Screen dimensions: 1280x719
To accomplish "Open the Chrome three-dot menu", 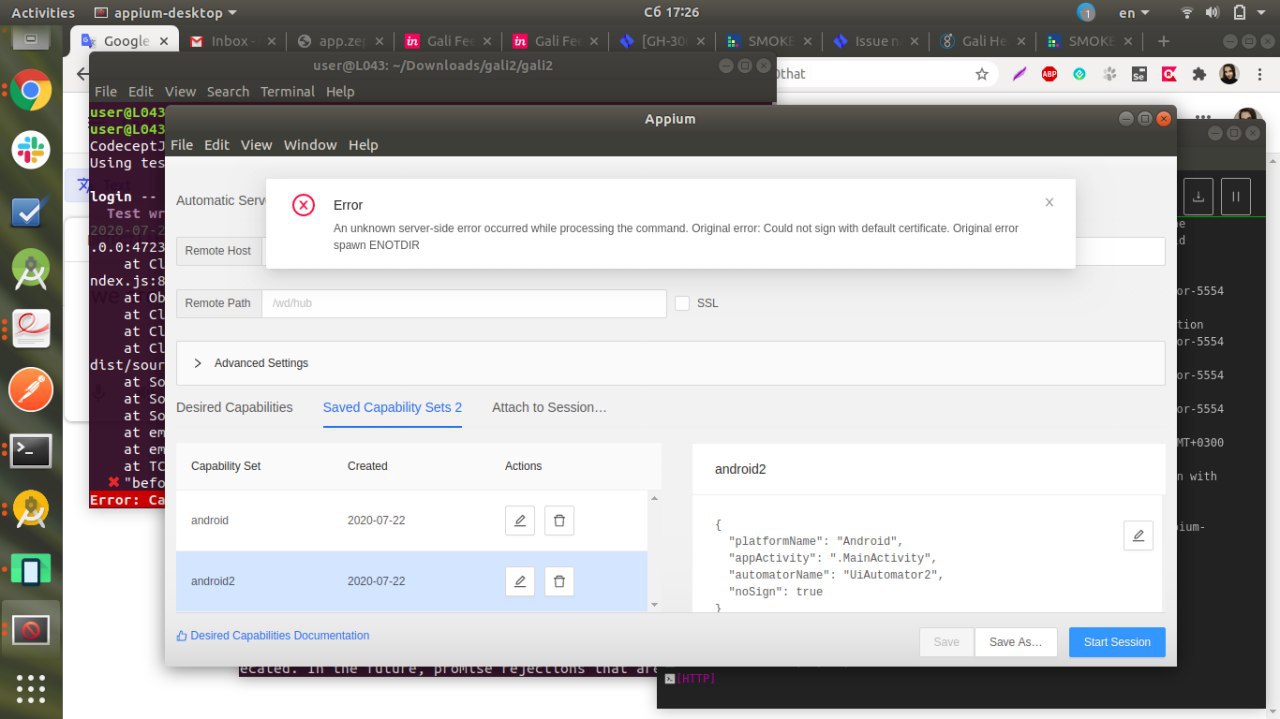I will click(x=1259, y=74).
